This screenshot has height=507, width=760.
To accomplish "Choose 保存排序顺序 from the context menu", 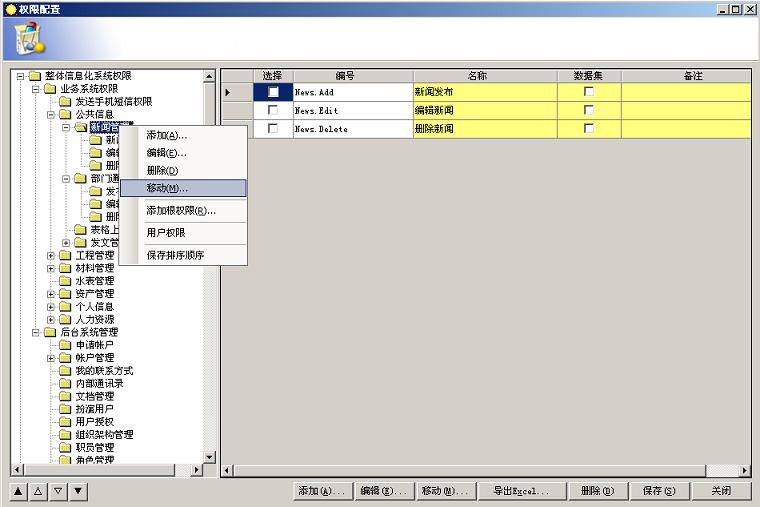I will click(x=183, y=255).
